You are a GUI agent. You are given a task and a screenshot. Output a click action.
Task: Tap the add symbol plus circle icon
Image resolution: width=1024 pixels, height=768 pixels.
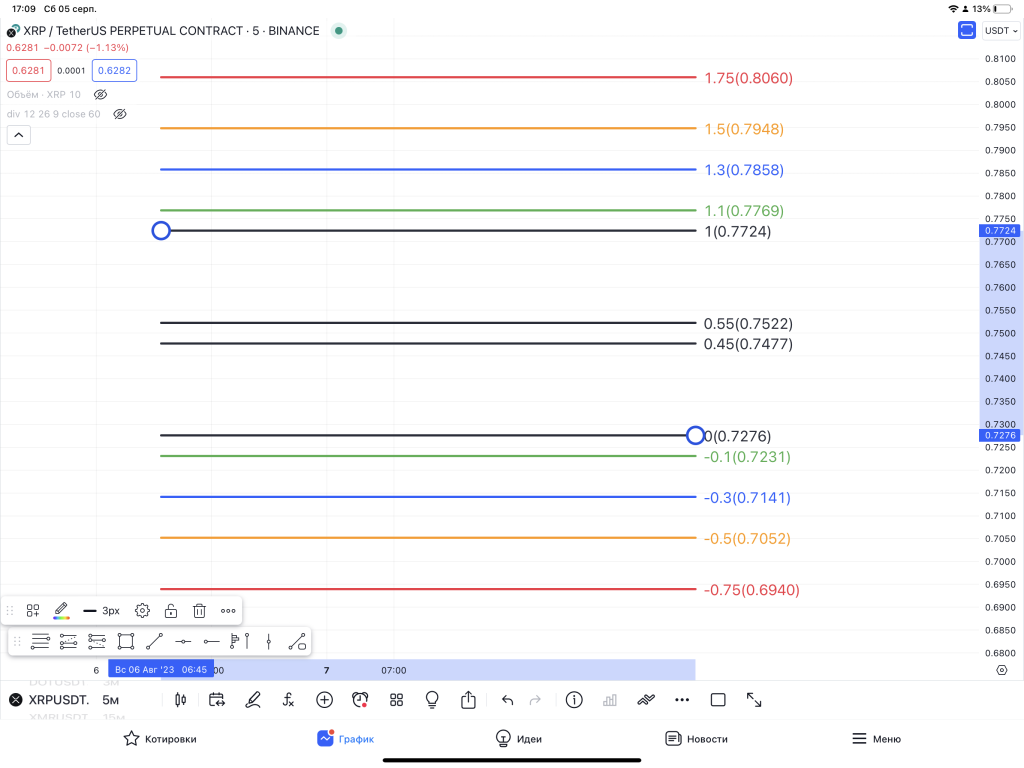(325, 700)
